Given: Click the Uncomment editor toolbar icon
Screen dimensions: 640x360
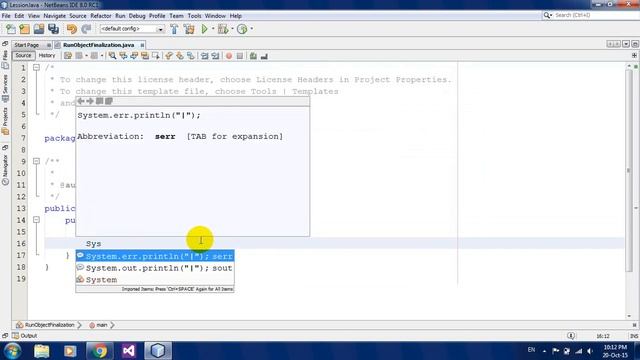Looking at the screenshot, I should [x=264, y=56].
